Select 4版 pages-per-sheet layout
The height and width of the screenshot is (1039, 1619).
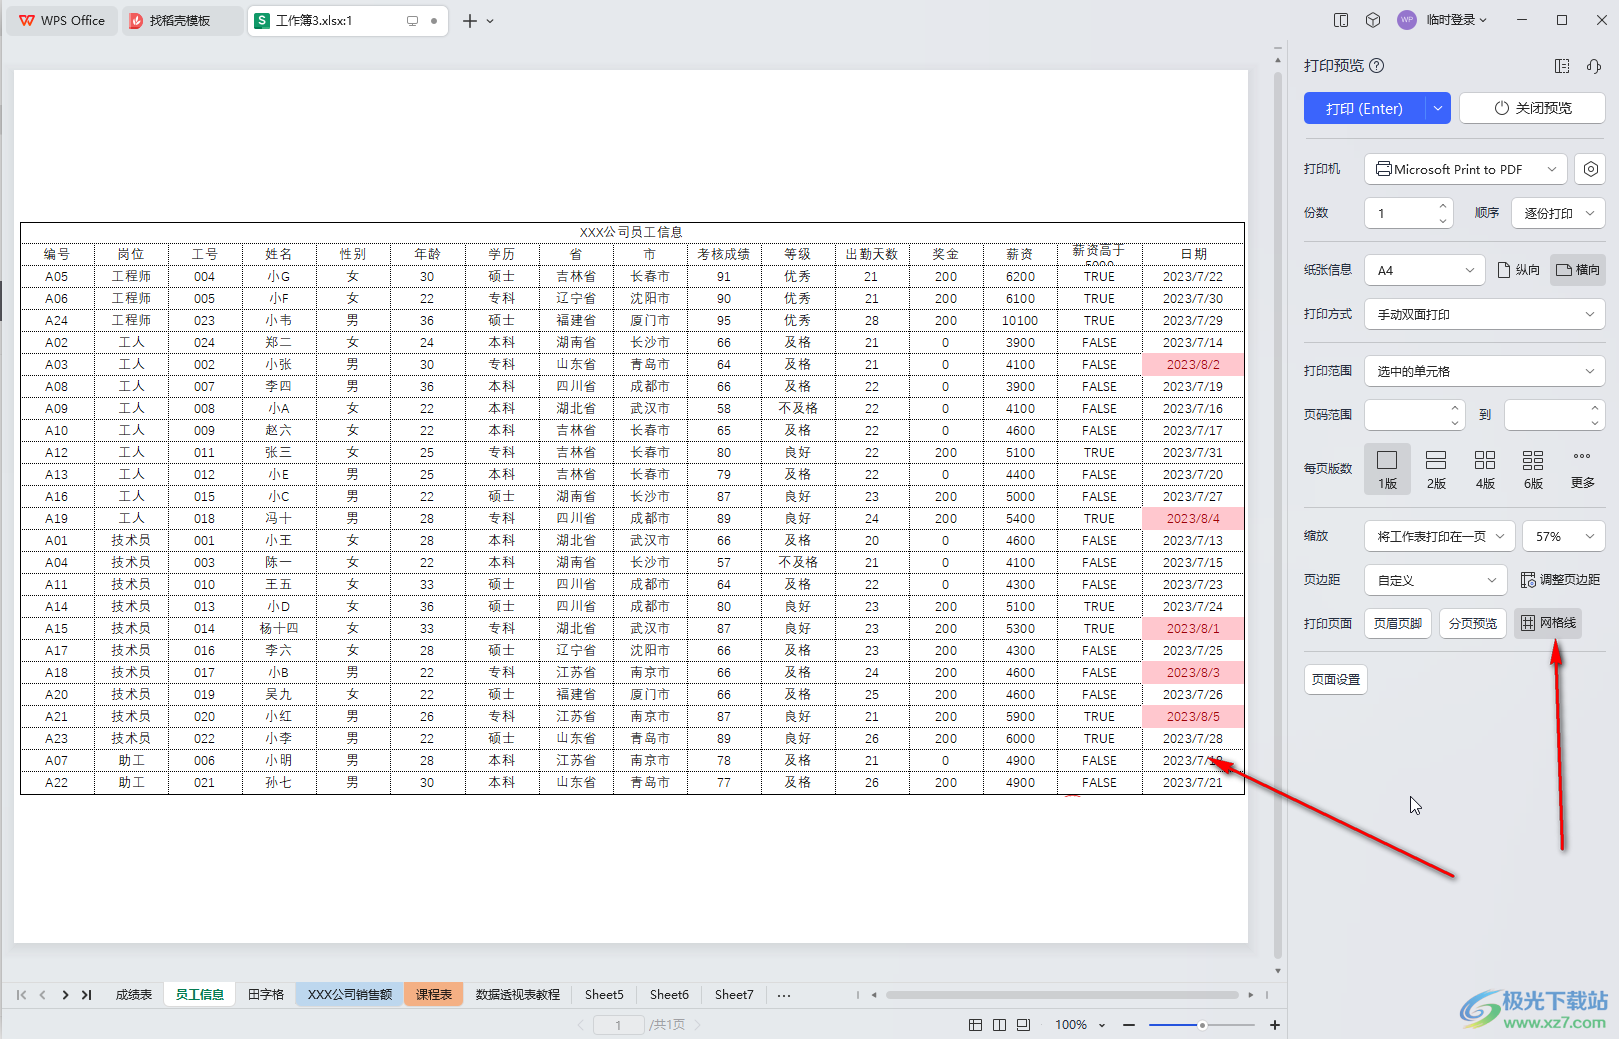[1485, 469]
